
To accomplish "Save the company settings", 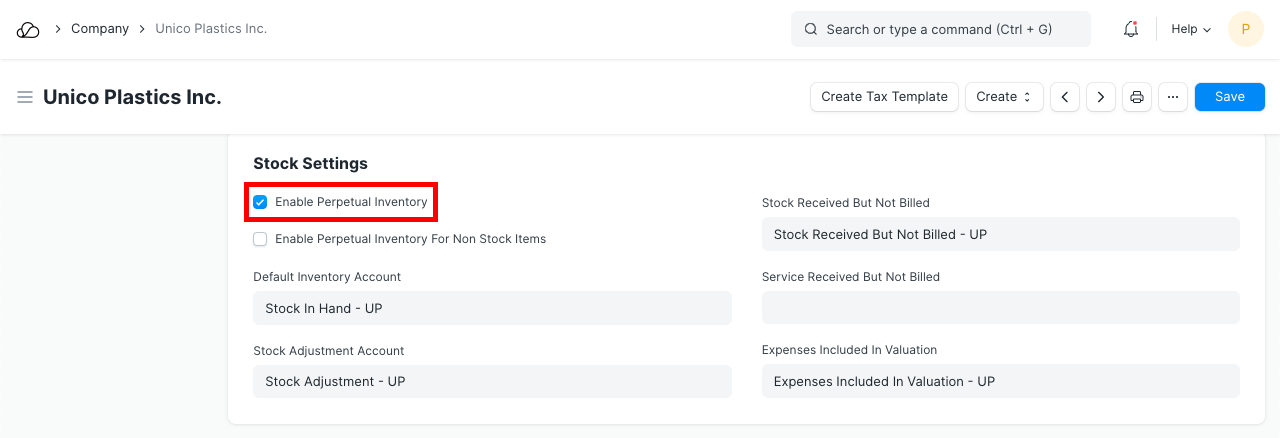I will click(1229, 97).
